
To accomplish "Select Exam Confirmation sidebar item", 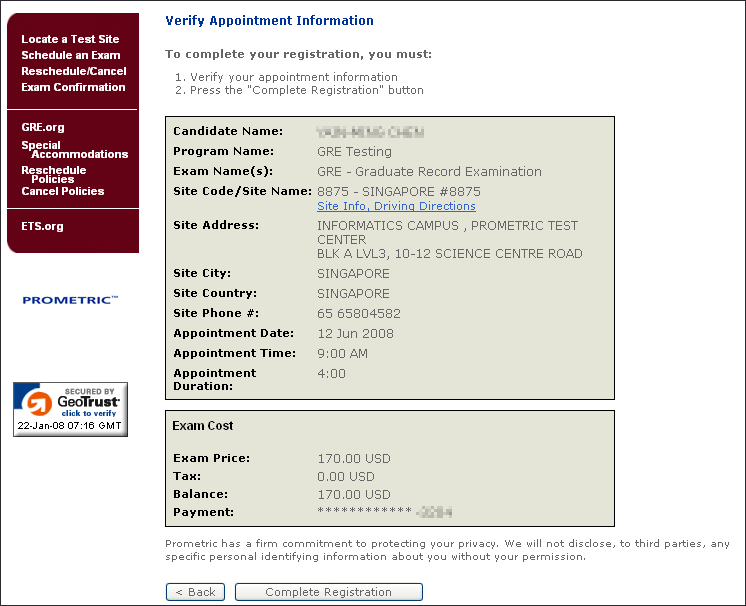I will click(x=73, y=87).
